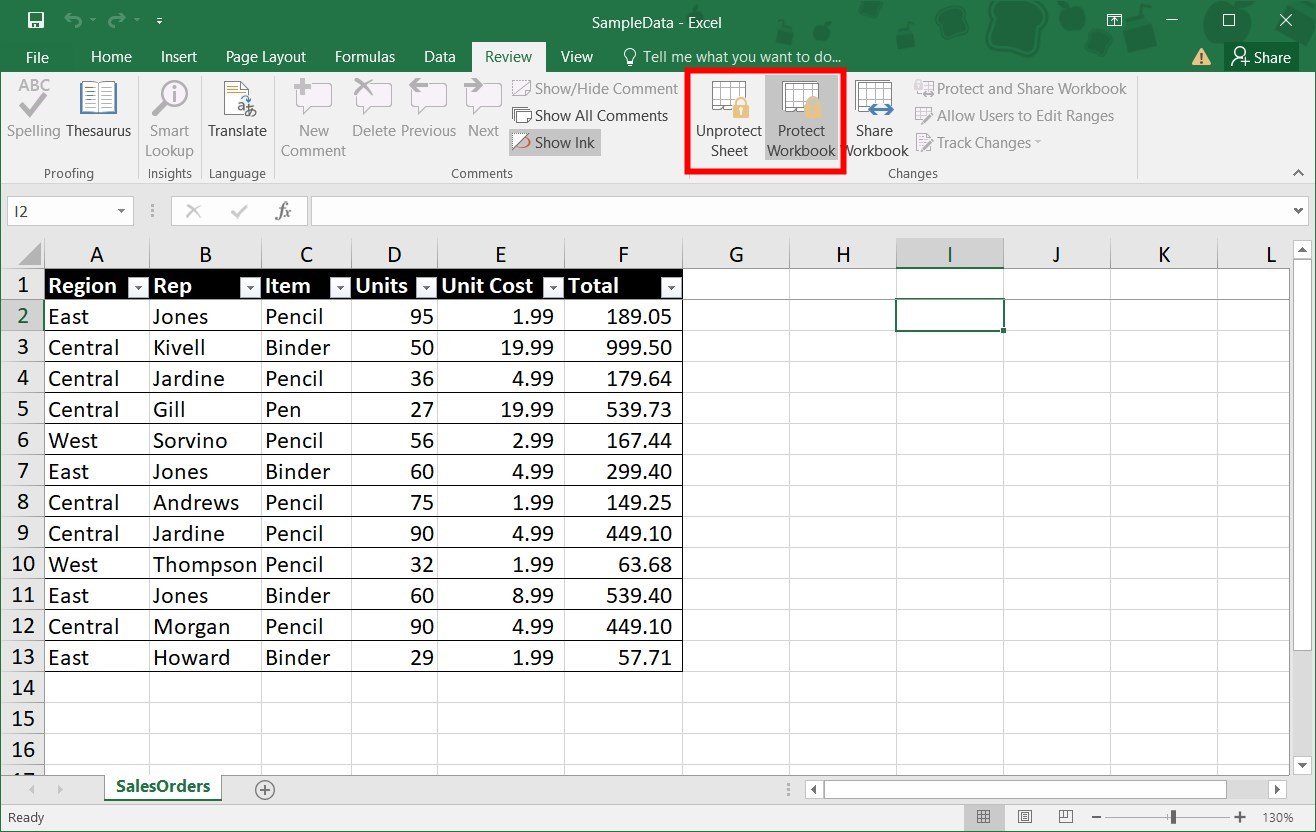Click the cell containing Kivell
Image resolution: width=1316 pixels, height=832 pixels.
(x=205, y=347)
